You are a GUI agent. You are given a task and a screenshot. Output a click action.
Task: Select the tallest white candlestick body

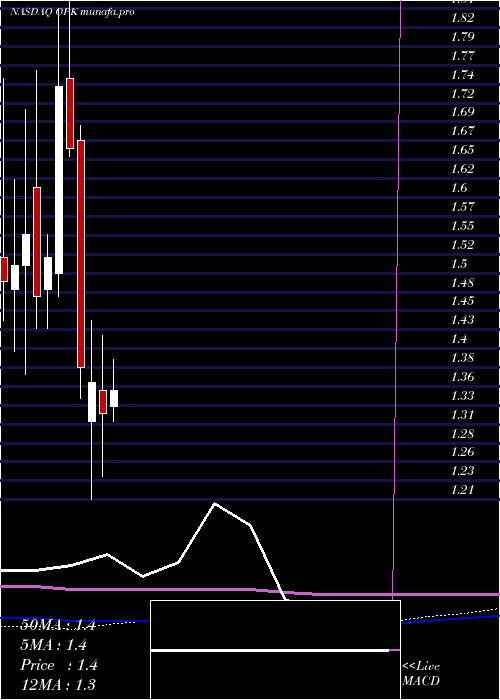coord(59,180)
